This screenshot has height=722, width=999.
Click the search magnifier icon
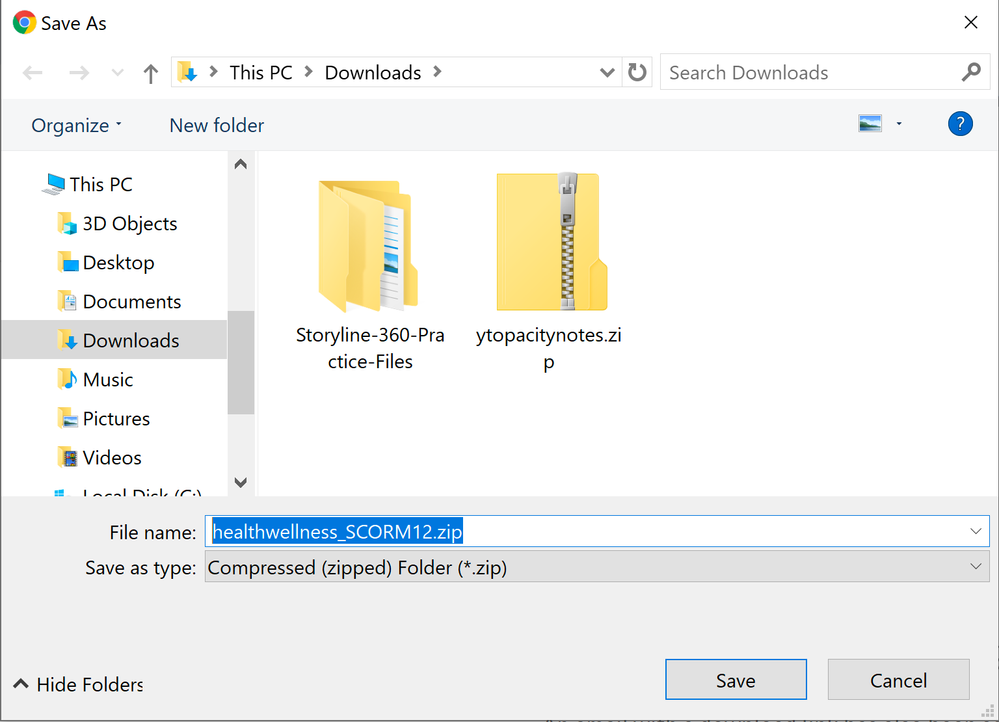970,73
